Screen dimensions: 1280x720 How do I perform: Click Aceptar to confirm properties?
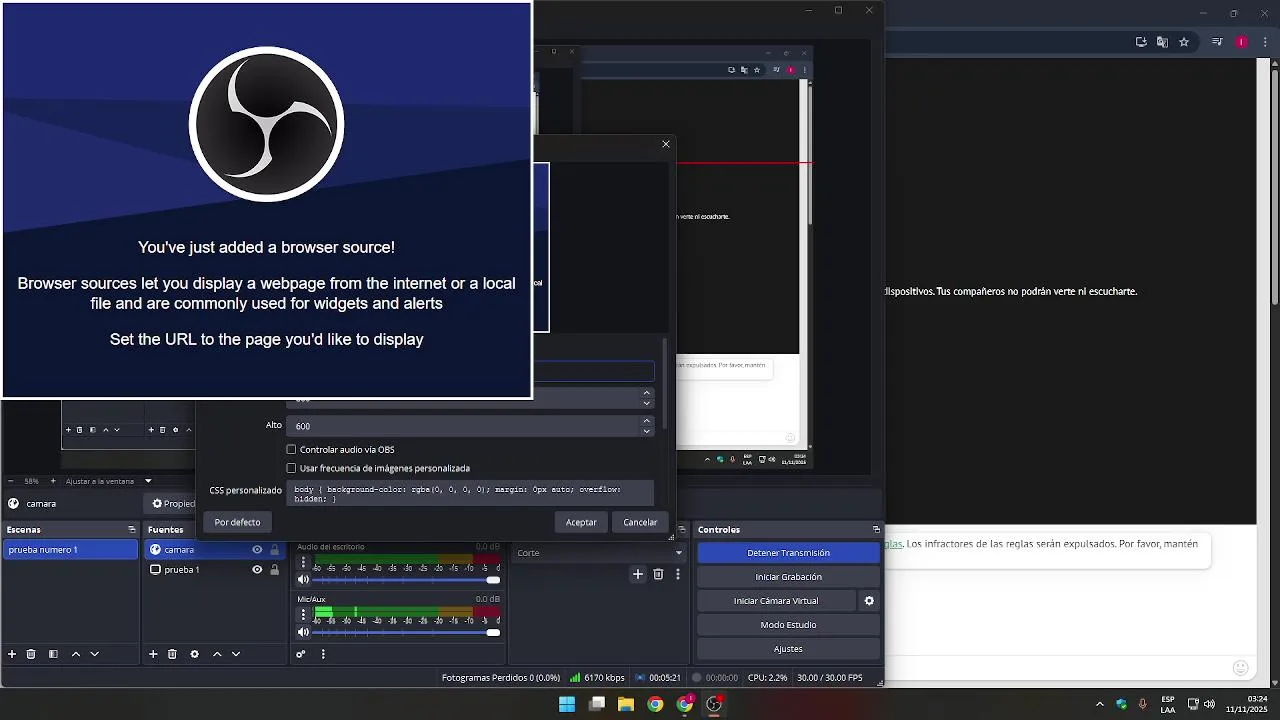(x=581, y=522)
